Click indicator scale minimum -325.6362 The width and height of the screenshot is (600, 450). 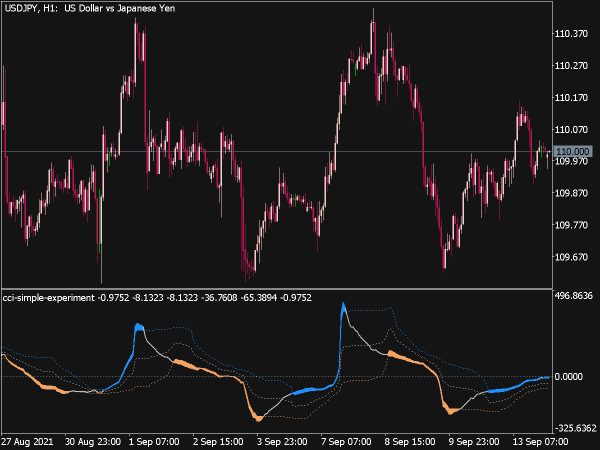[575, 428]
